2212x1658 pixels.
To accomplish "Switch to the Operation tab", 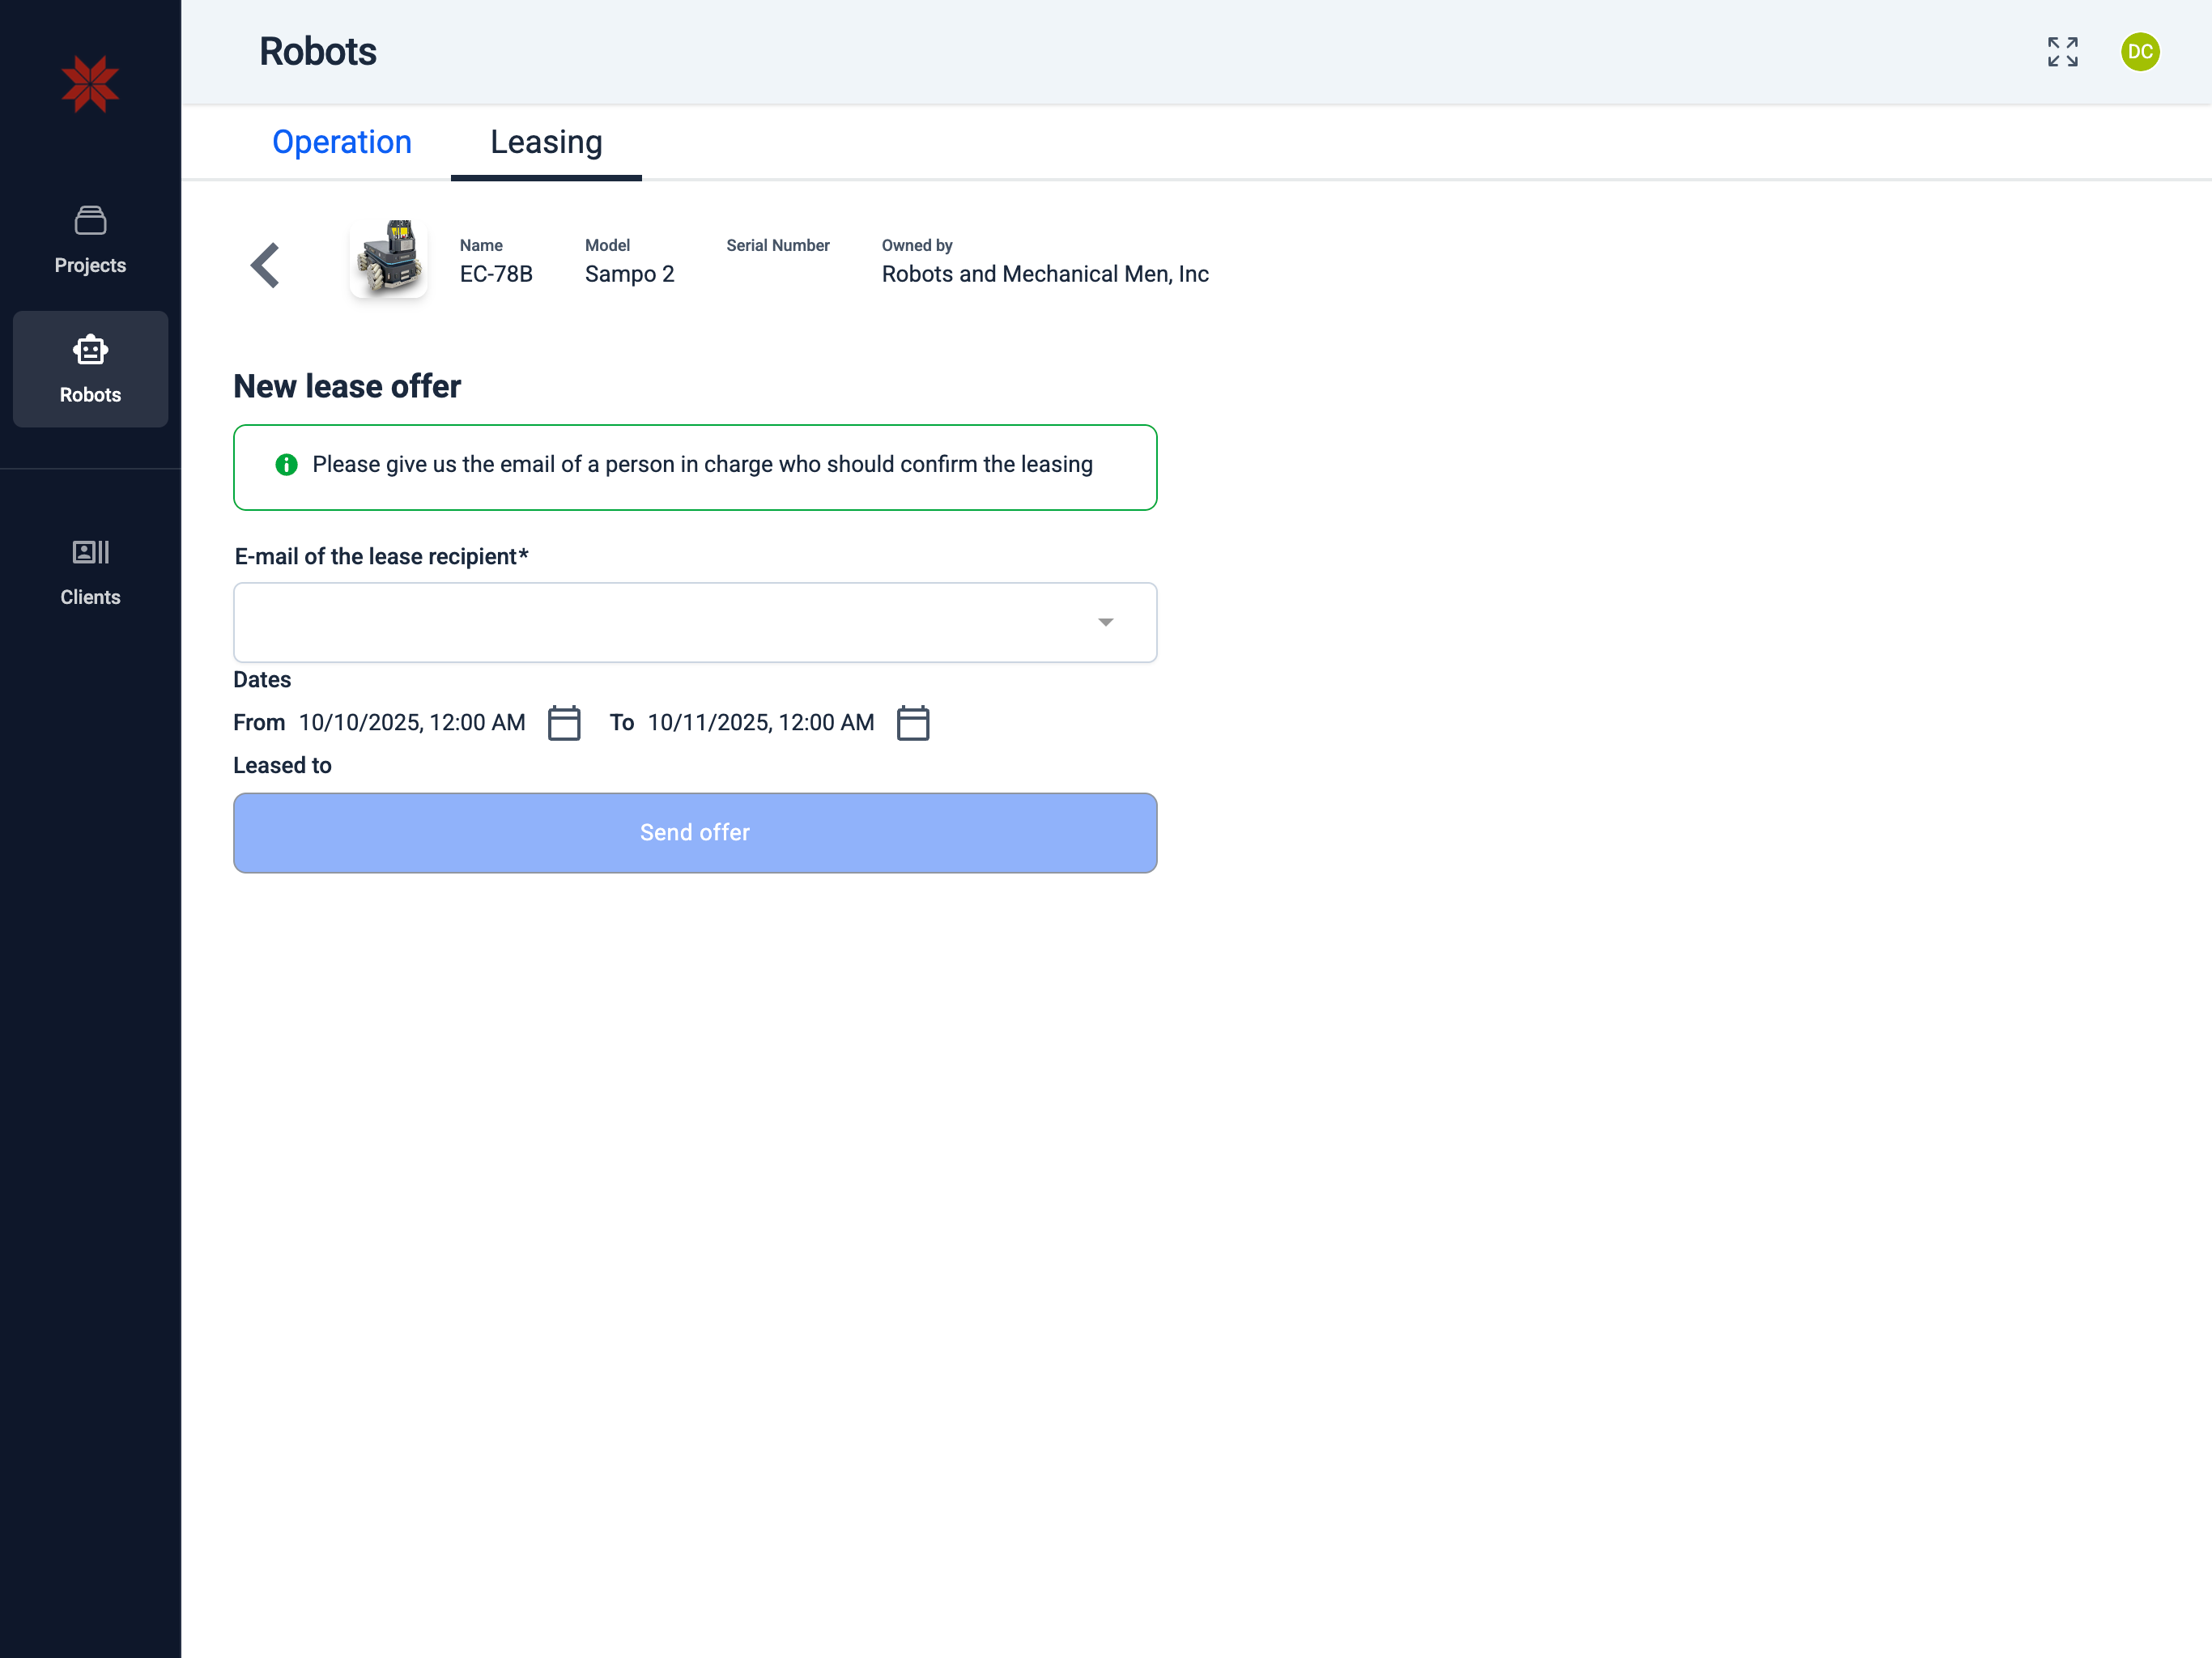I will click(x=341, y=142).
